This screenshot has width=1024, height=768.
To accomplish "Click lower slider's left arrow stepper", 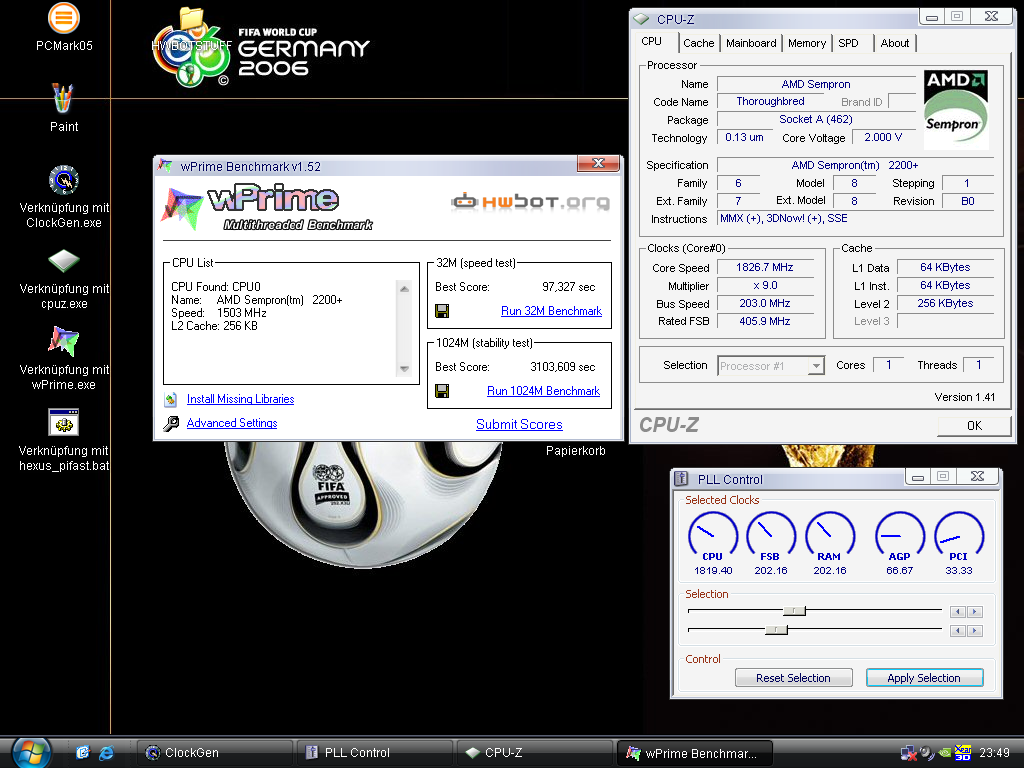I will point(957,630).
